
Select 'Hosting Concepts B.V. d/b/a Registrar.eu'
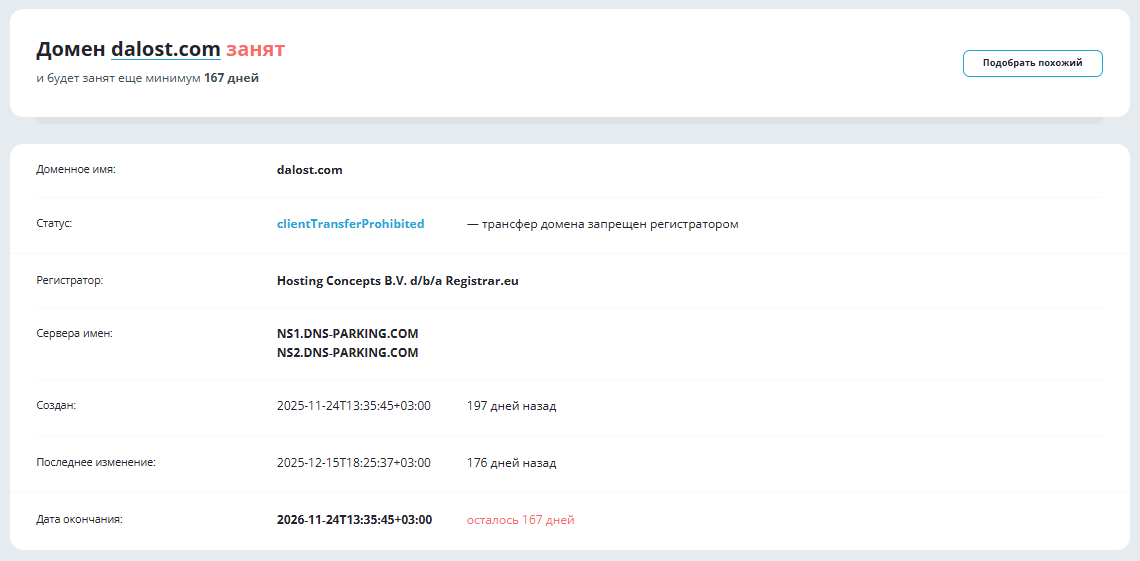point(398,281)
